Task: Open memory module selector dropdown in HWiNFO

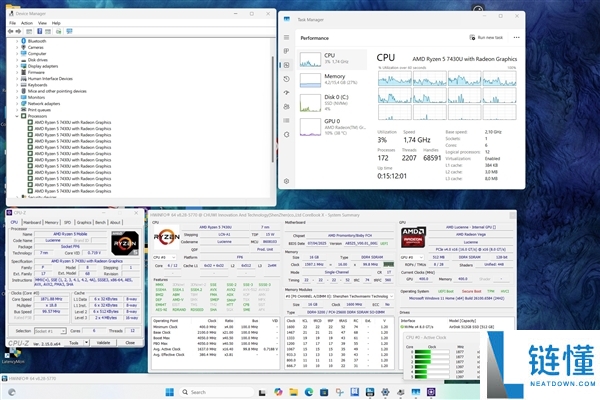Action: tap(339, 296)
